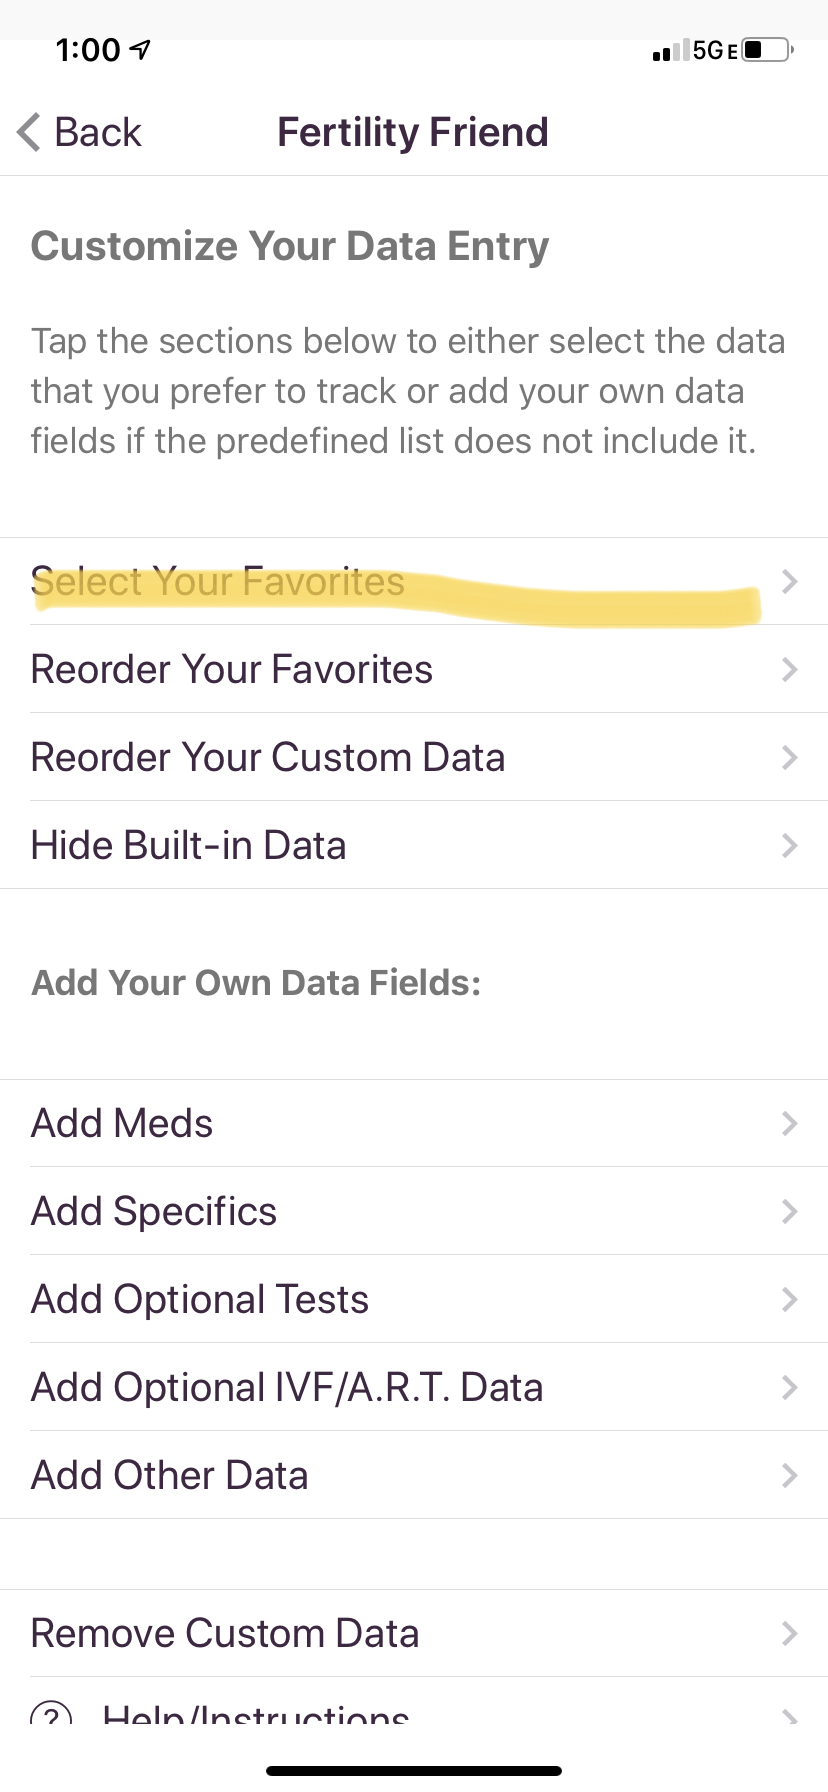Go to Reorder Your Custom Data
This screenshot has height=1792, width=828.
(x=268, y=758)
